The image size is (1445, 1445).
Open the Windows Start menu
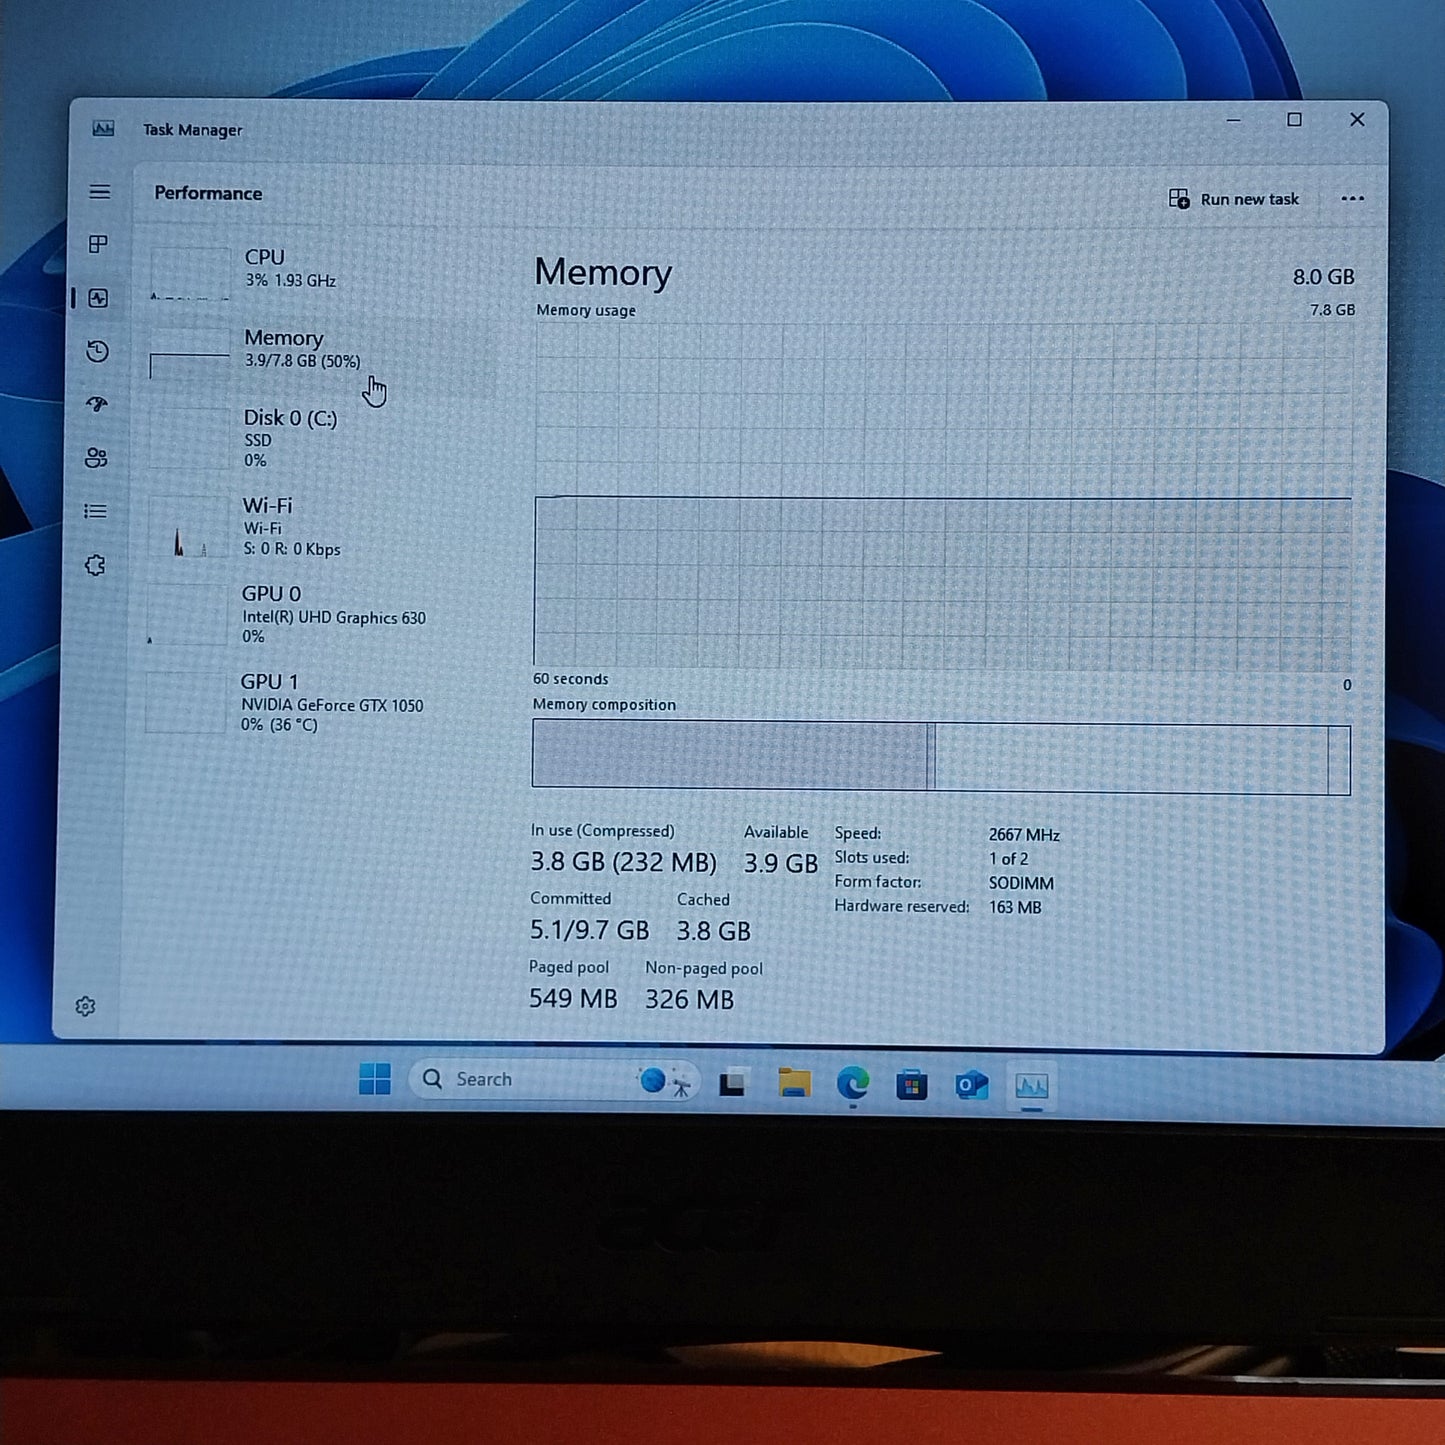pyautogui.click(x=375, y=1079)
